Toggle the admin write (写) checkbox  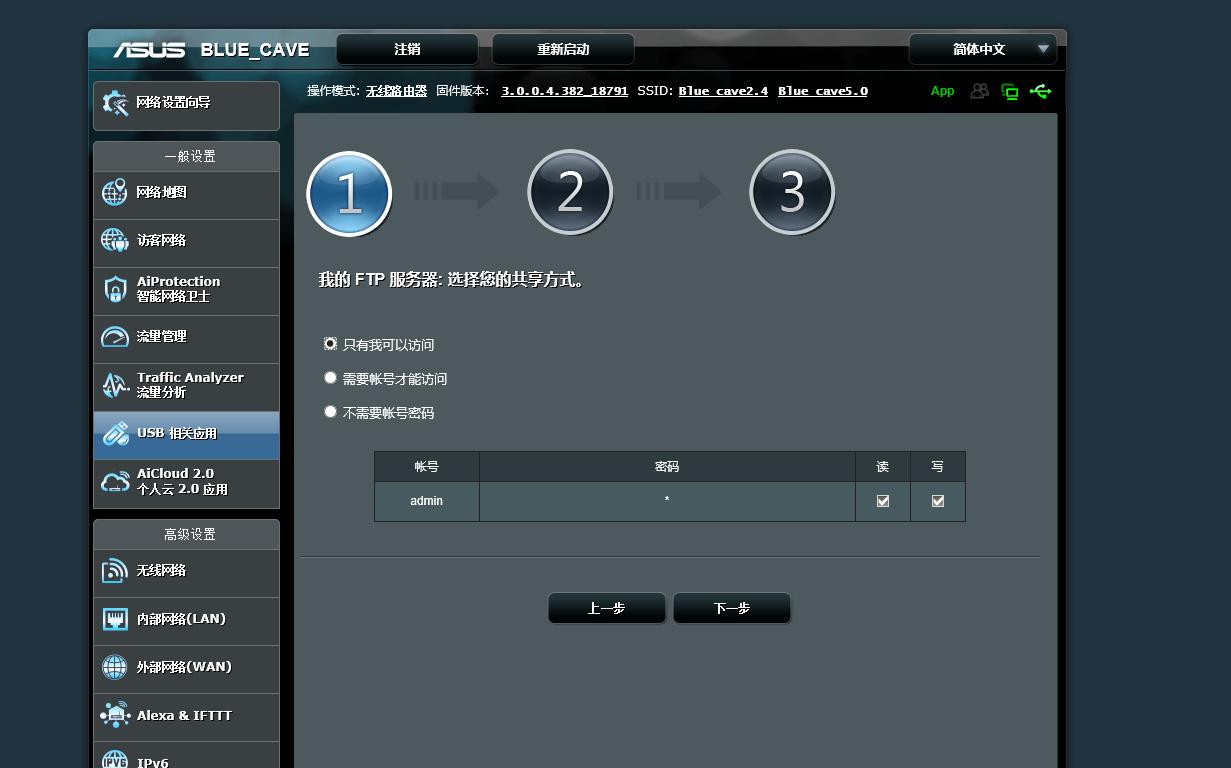pyautogui.click(x=938, y=501)
